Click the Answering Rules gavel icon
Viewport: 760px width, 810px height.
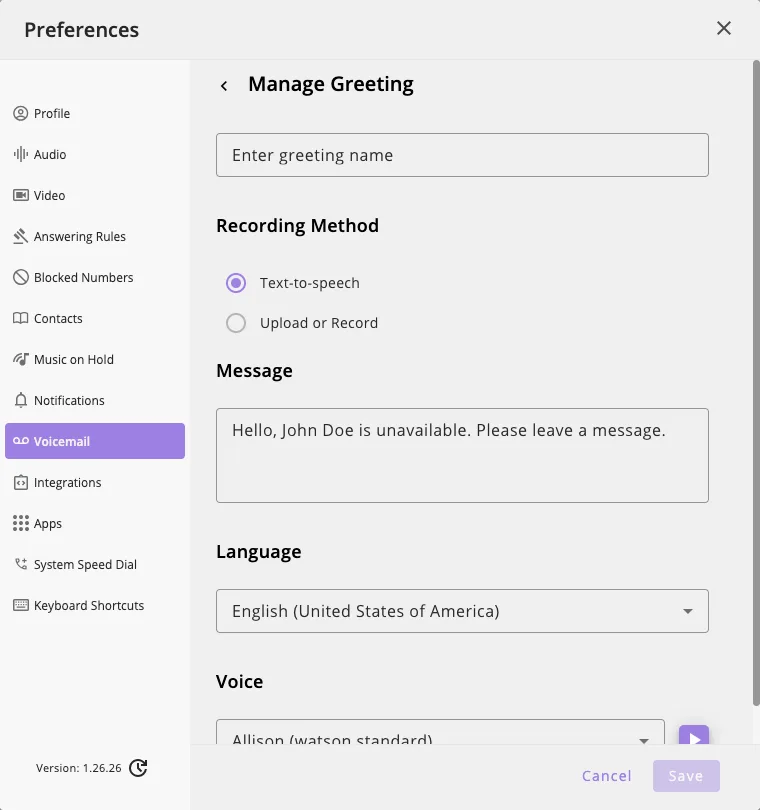pyautogui.click(x=21, y=236)
